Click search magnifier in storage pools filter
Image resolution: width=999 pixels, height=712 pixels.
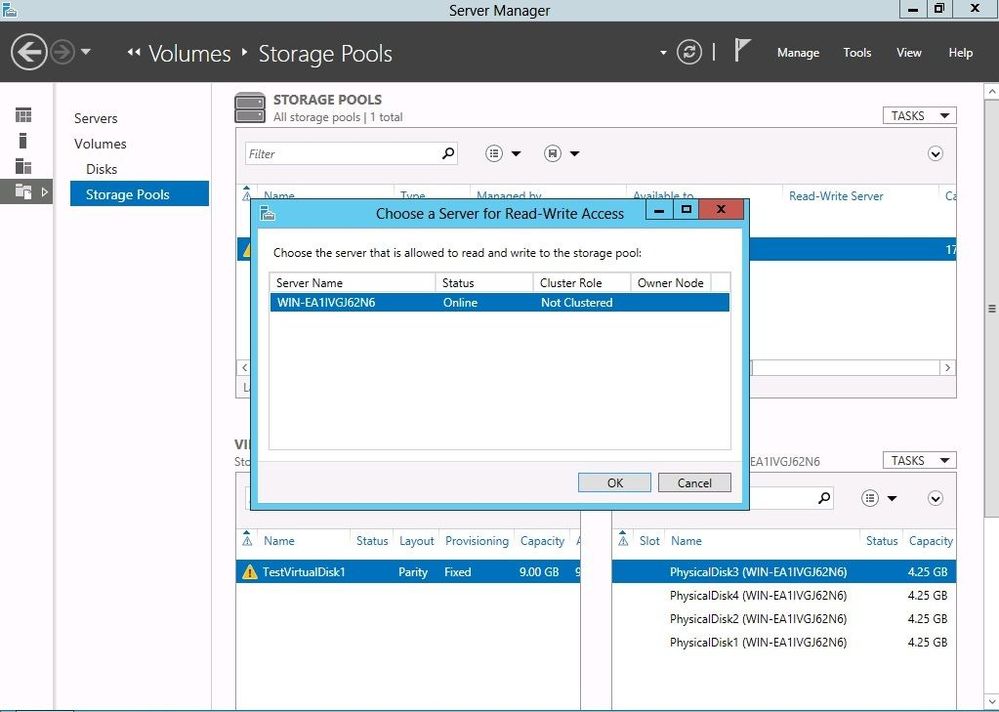[x=449, y=153]
